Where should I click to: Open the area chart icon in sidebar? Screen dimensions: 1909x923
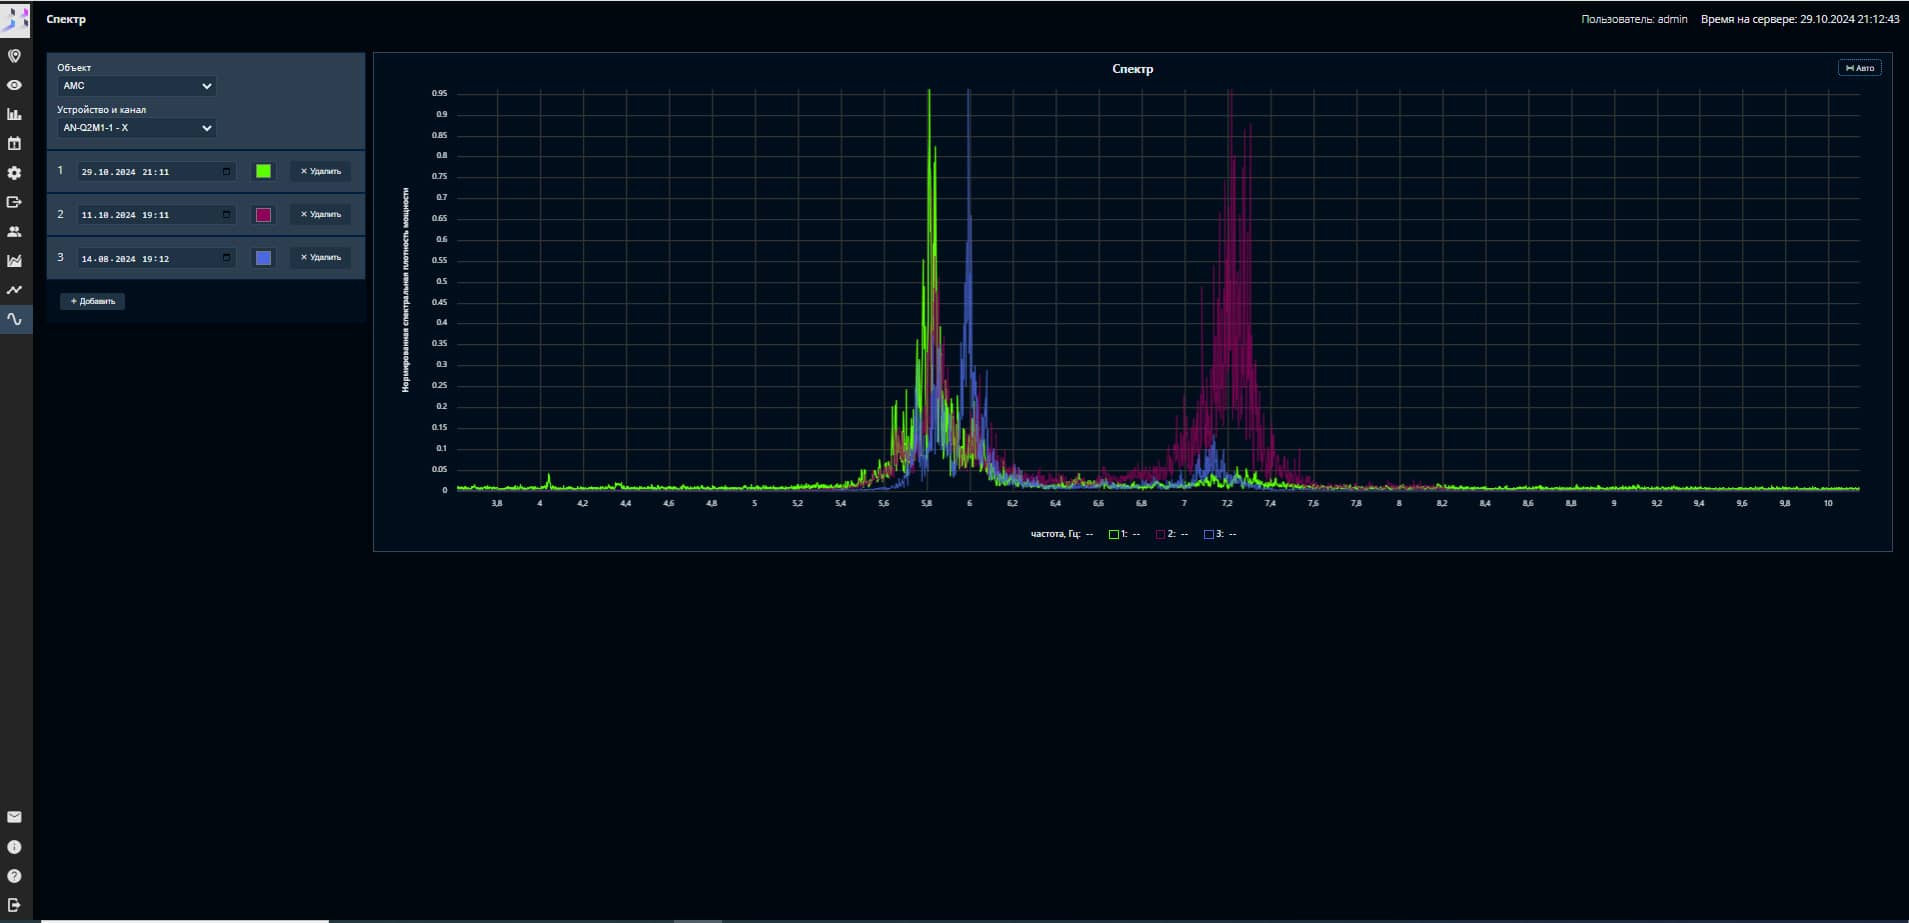(14, 260)
